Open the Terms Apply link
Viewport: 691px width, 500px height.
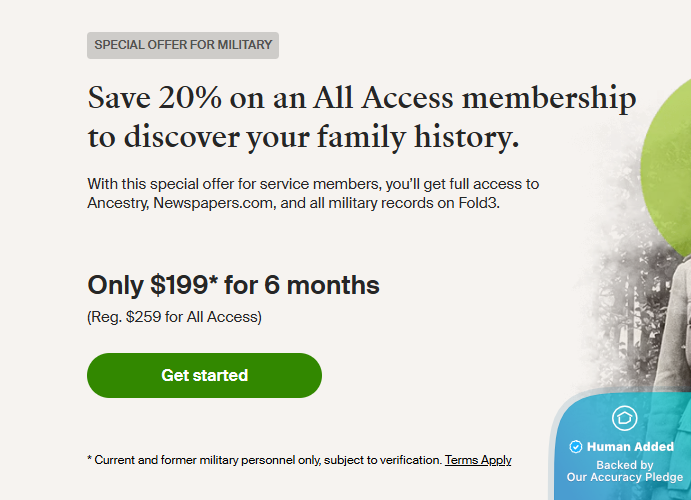478,460
